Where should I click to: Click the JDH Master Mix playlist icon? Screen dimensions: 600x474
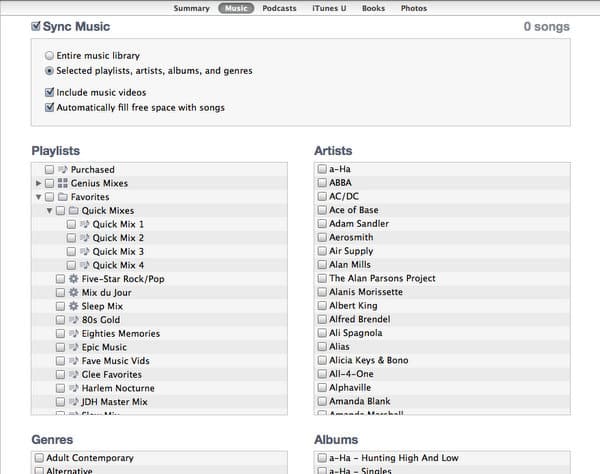(x=73, y=402)
